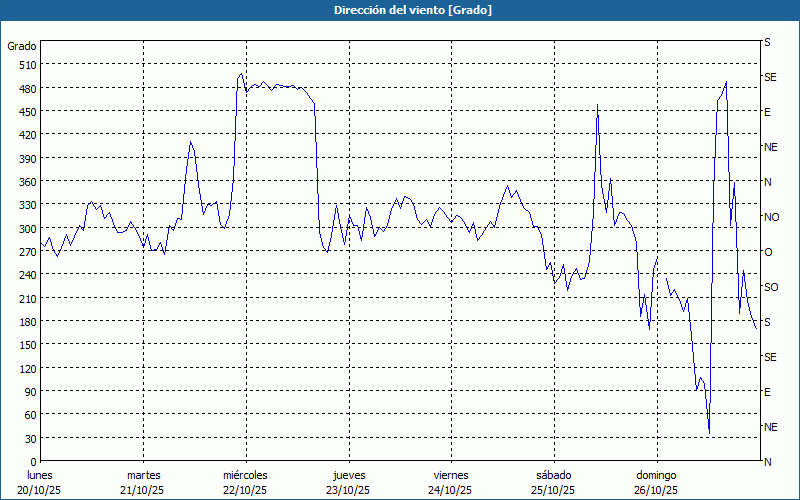Click the NO compass label on the right axis
Viewport: 800px width, 500px height.
[x=771, y=217]
